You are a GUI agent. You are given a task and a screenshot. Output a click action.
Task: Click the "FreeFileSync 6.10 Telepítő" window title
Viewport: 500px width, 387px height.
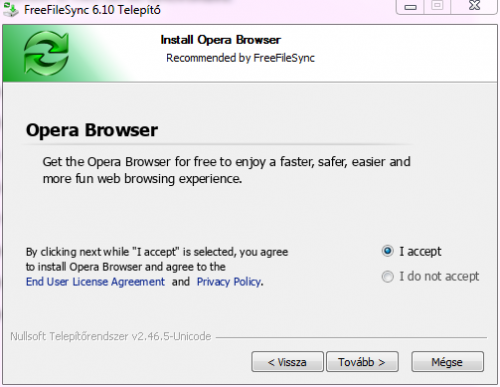point(92,10)
